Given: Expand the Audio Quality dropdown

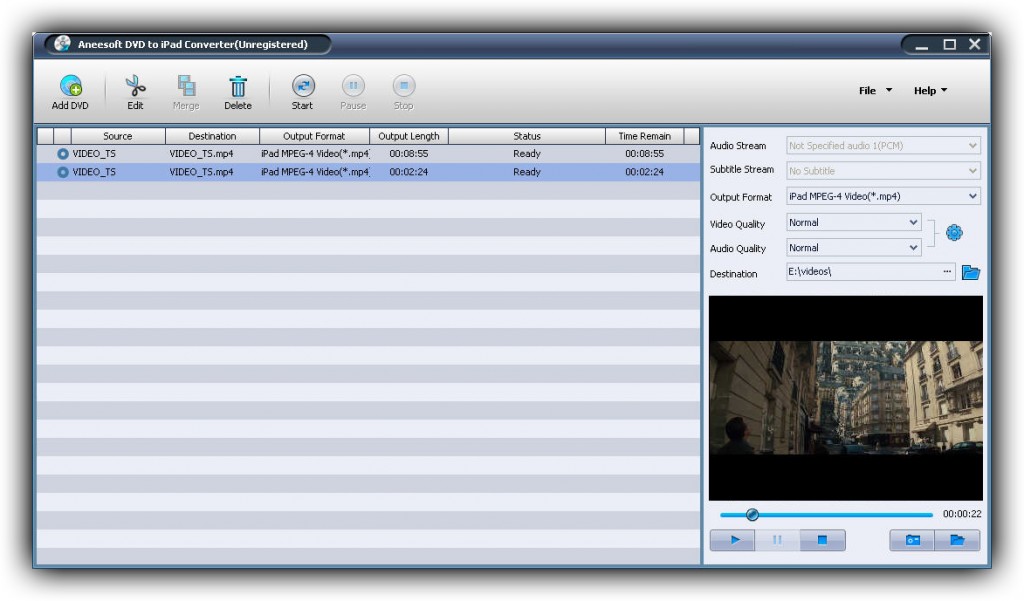Looking at the screenshot, I should click(x=854, y=248).
